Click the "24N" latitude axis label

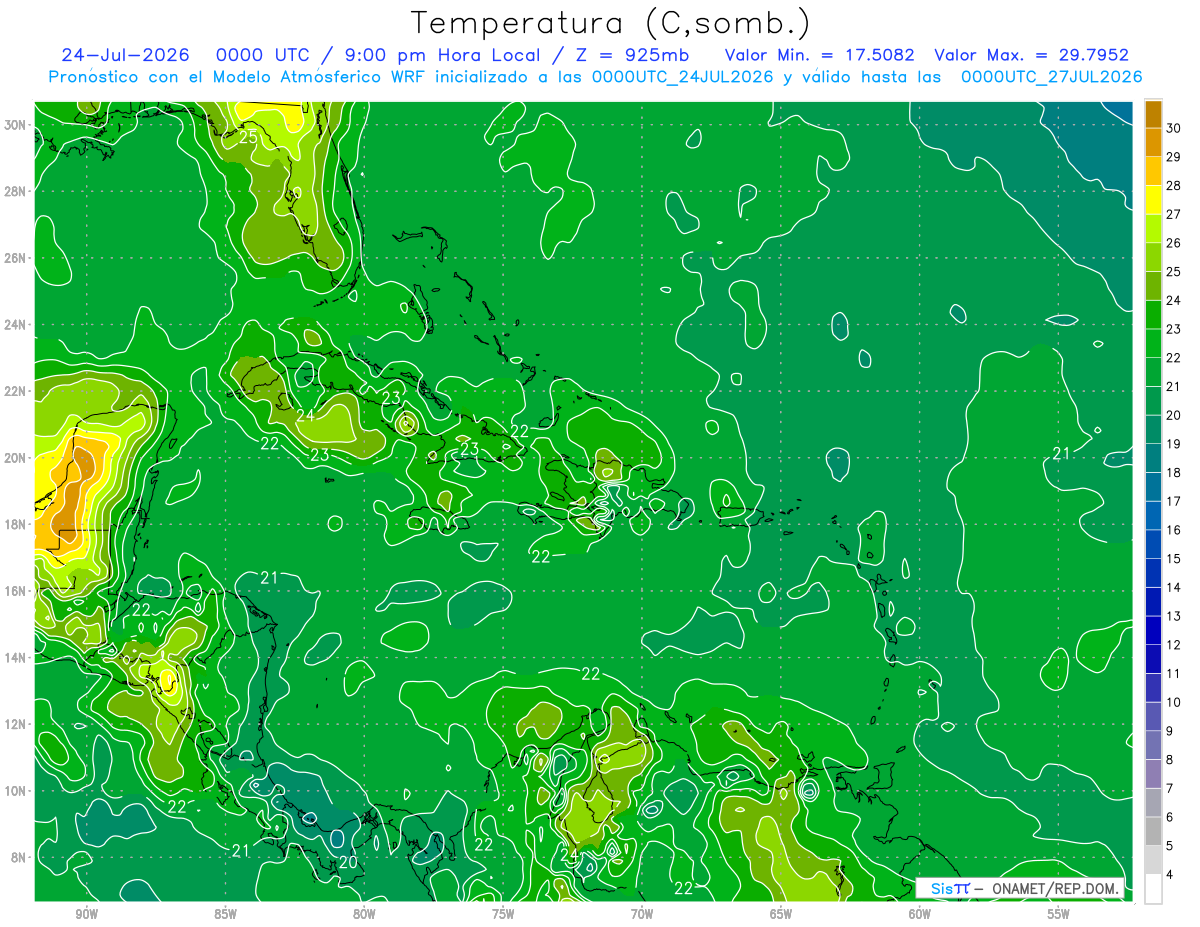coord(16,325)
